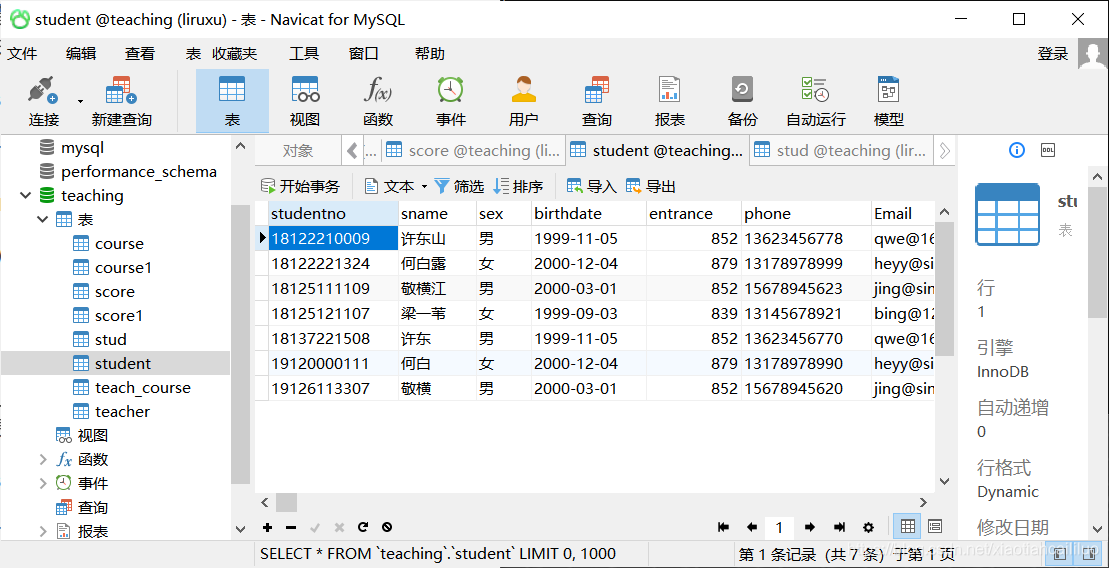
Task: Select the 表 table toolbar button
Action: point(232,102)
